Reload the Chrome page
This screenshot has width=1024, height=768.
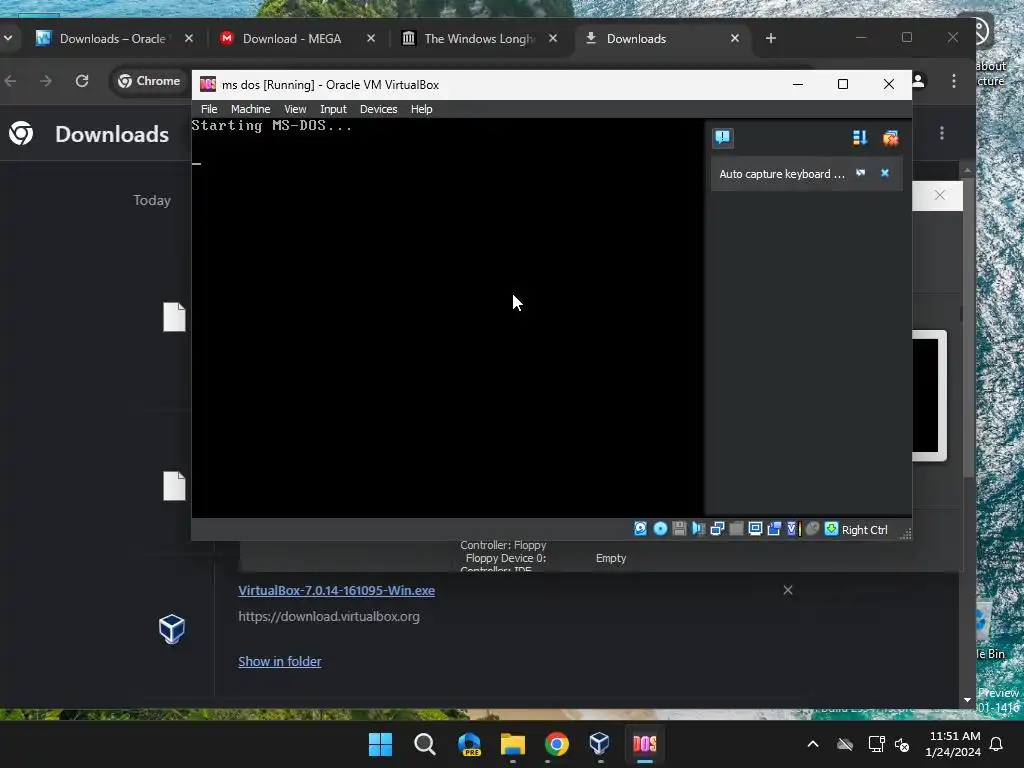pos(82,81)
